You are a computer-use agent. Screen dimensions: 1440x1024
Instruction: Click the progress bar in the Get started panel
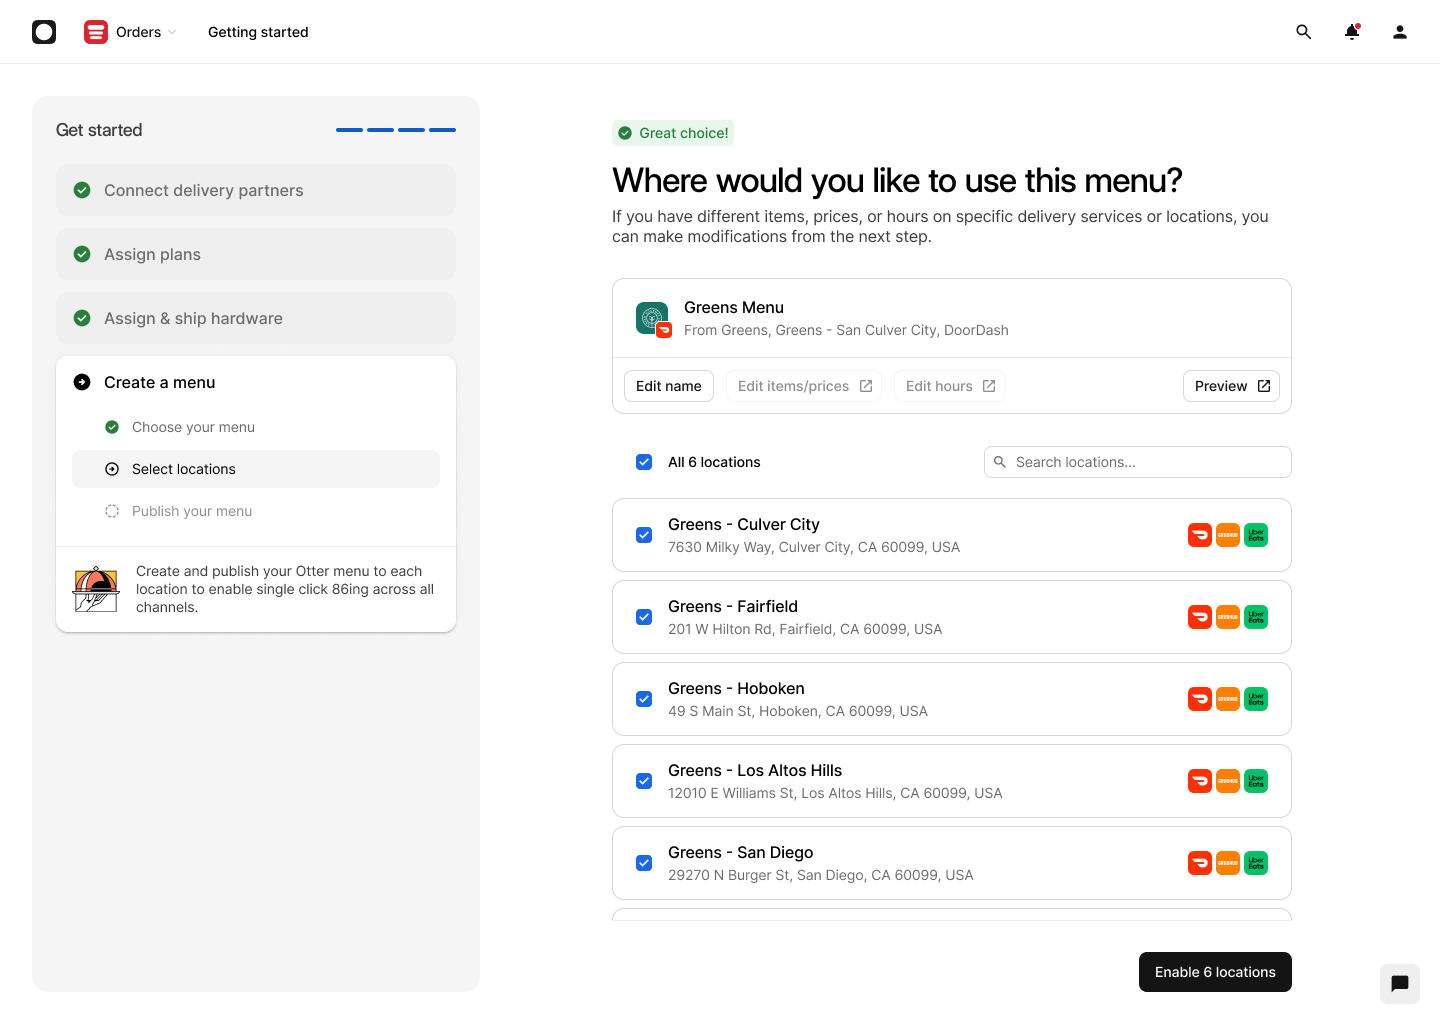(396, 129)
